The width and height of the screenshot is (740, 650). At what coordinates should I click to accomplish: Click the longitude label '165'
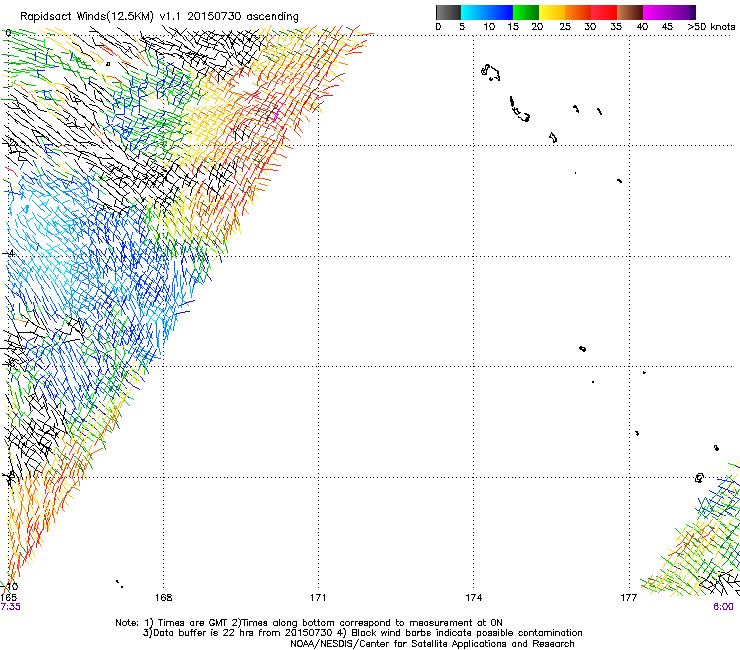point(8,598)
